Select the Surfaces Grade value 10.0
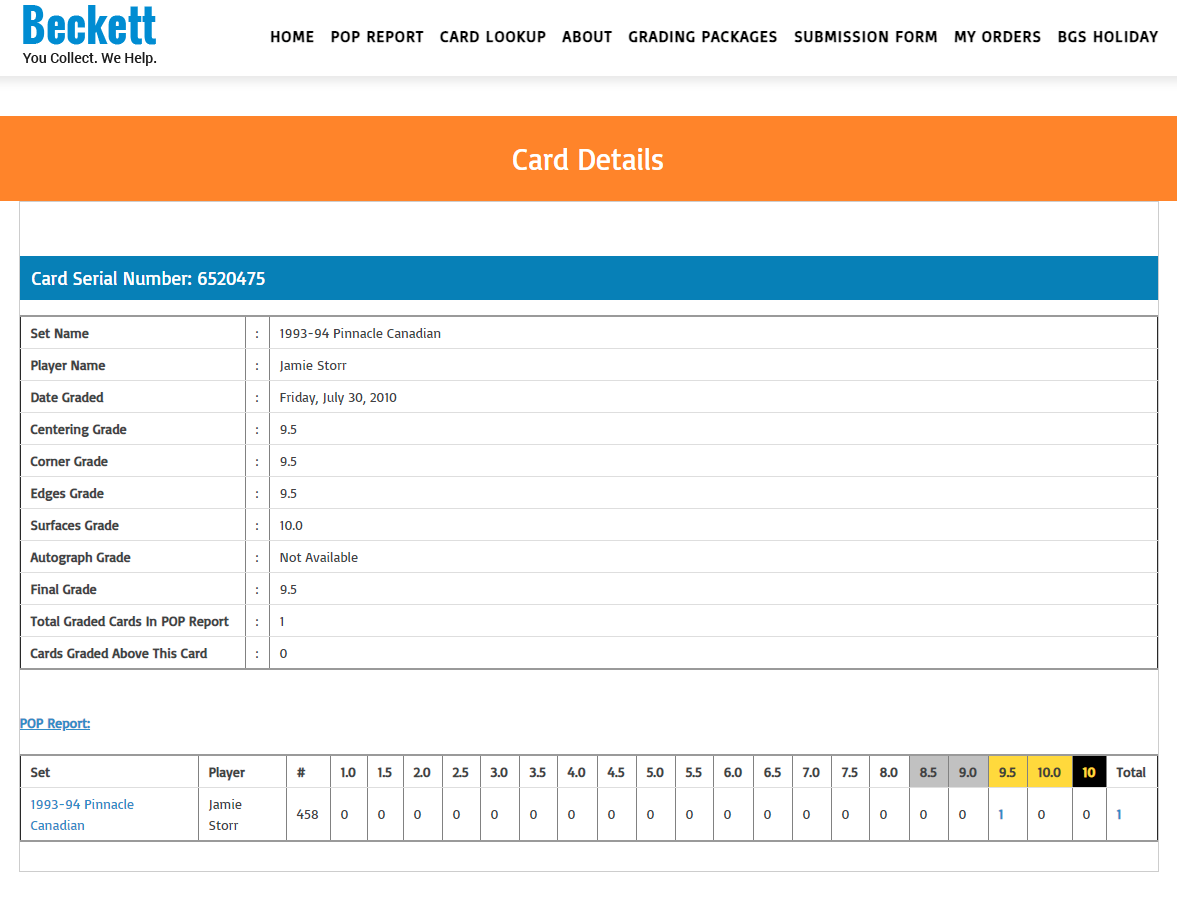 pyautogui.click(x=291, y=525)
